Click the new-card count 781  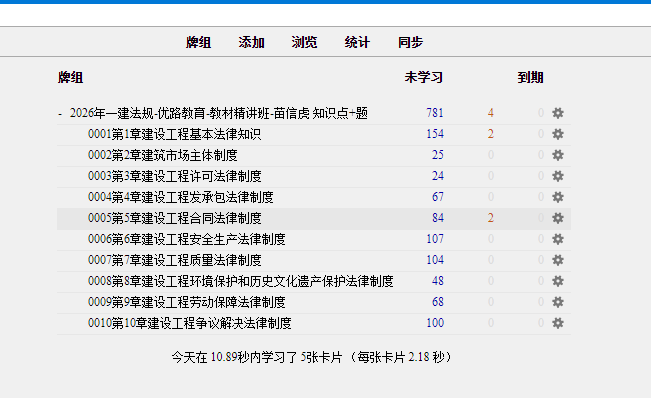[435, 113]
